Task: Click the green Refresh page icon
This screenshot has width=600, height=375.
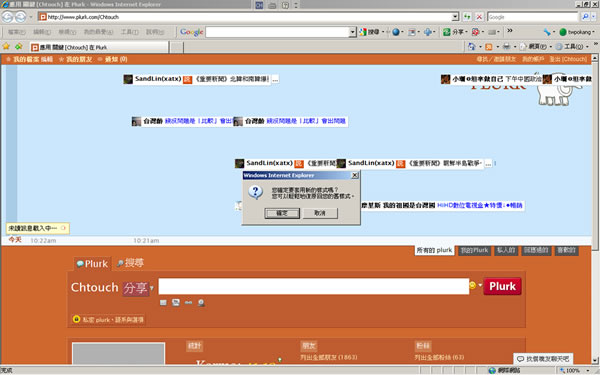Action: [x=467, y=17]
